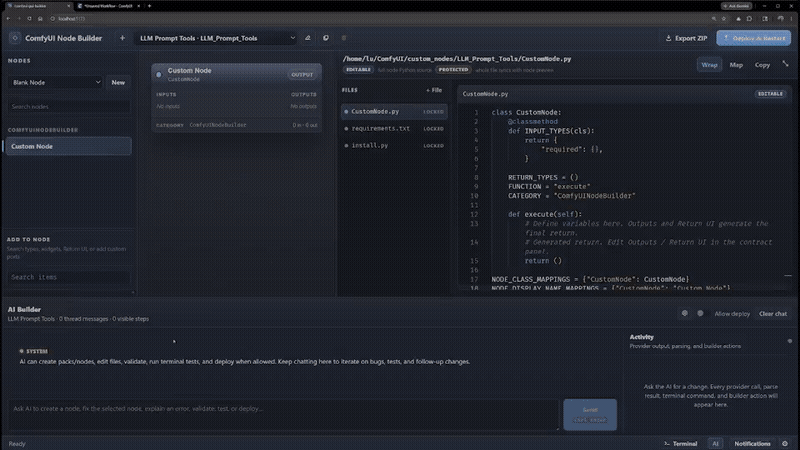Open the Terminal panel tab
The image size is (800, 450).
681,444
